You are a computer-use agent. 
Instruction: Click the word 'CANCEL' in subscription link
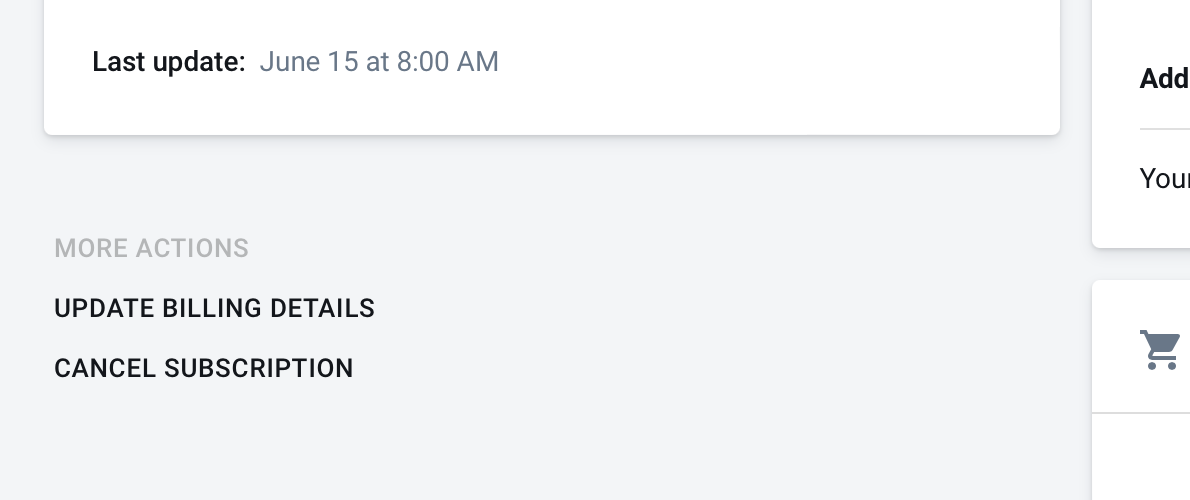[x=105, y=368]
